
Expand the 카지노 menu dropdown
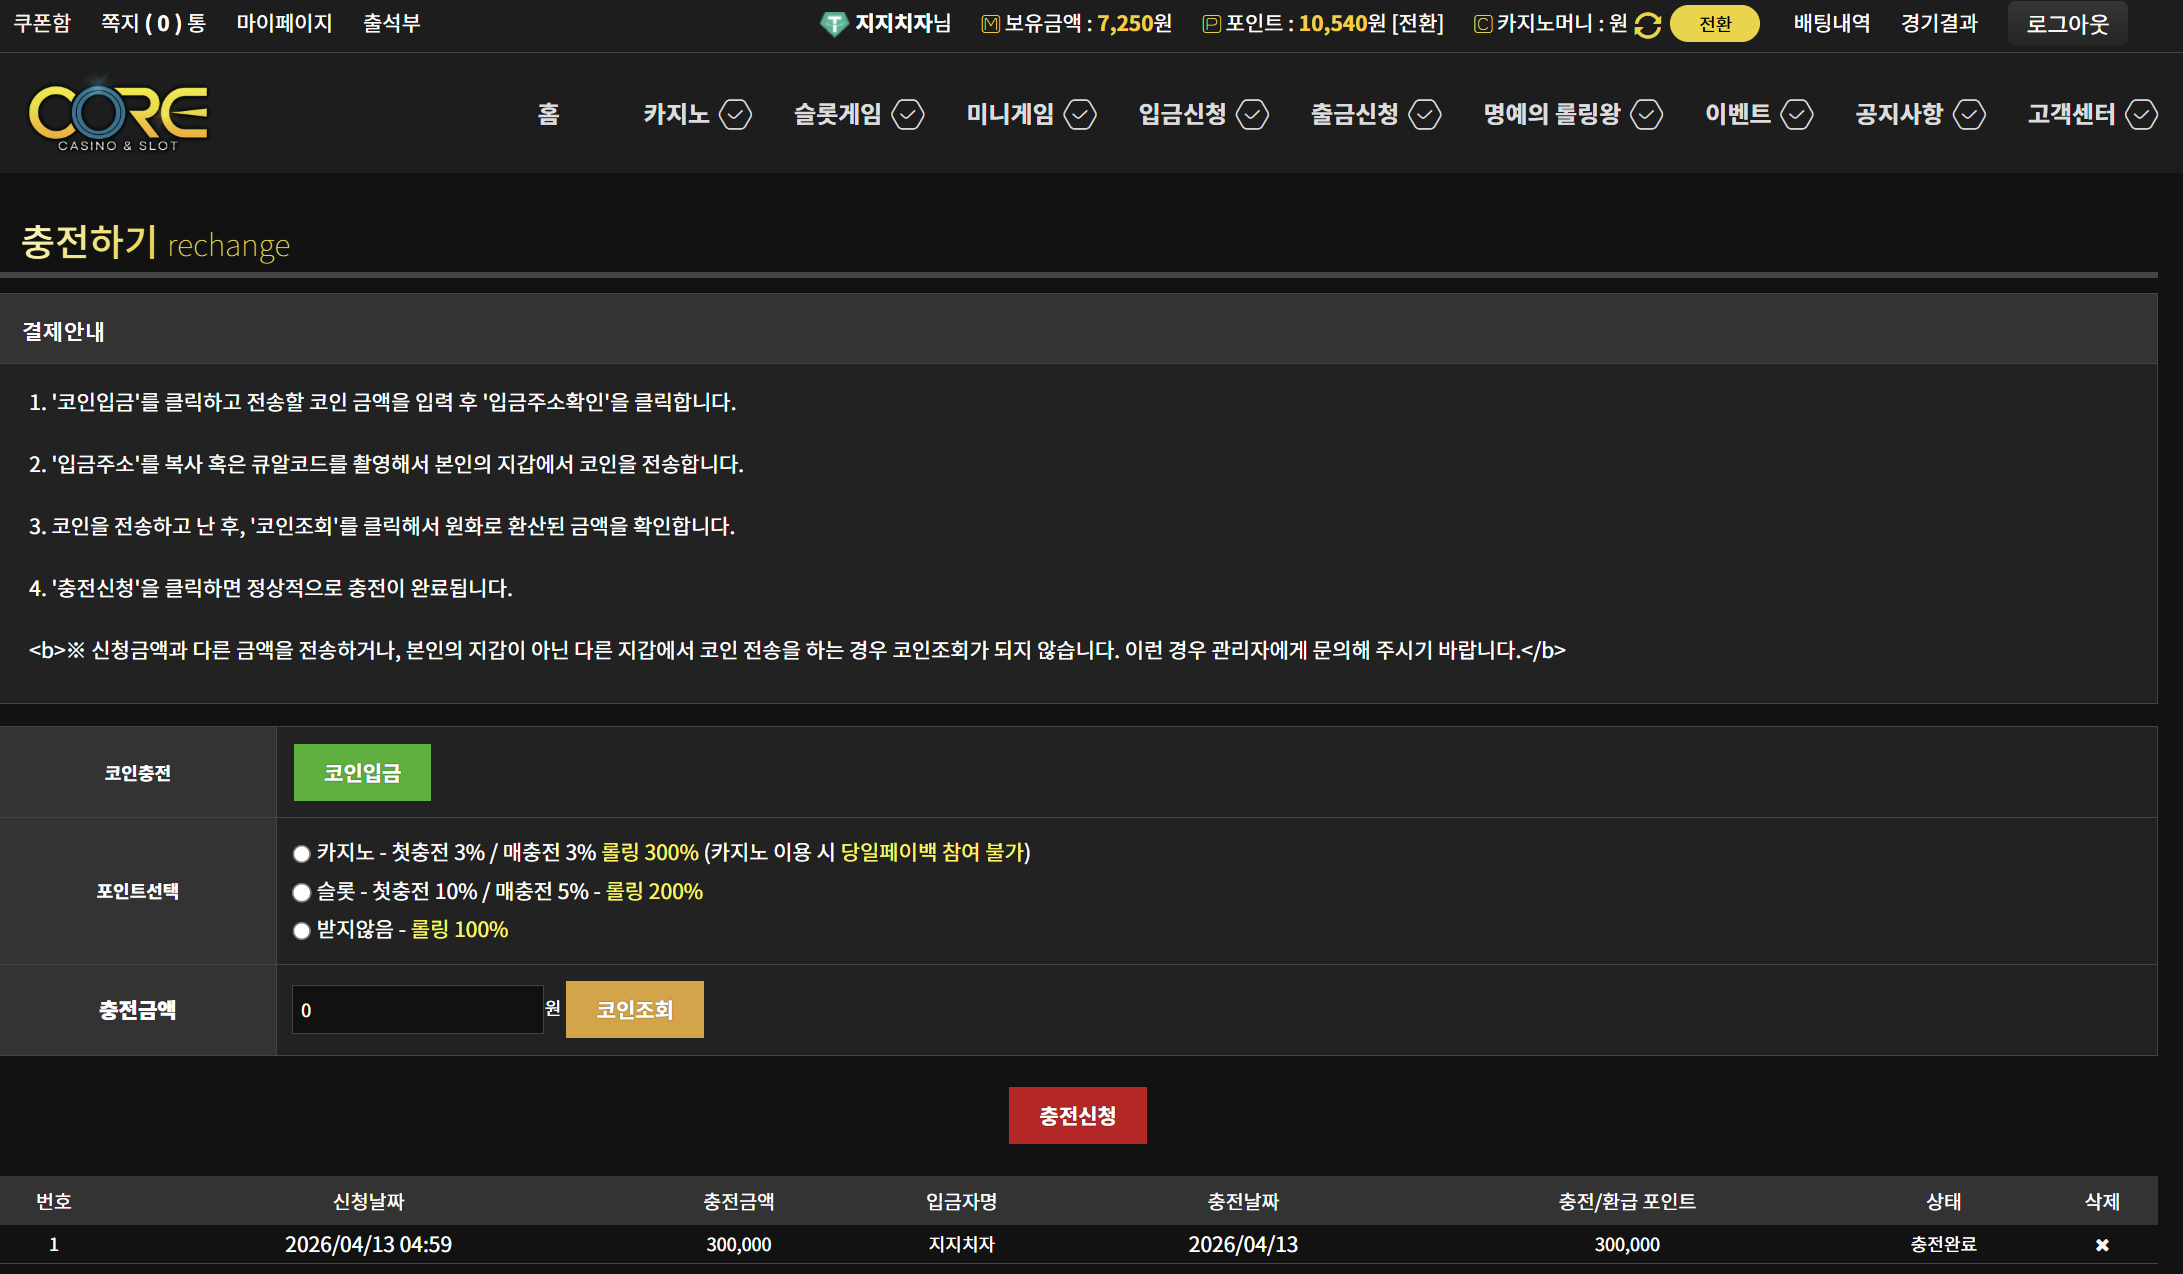pyautogui.click(x=735, y=114)
